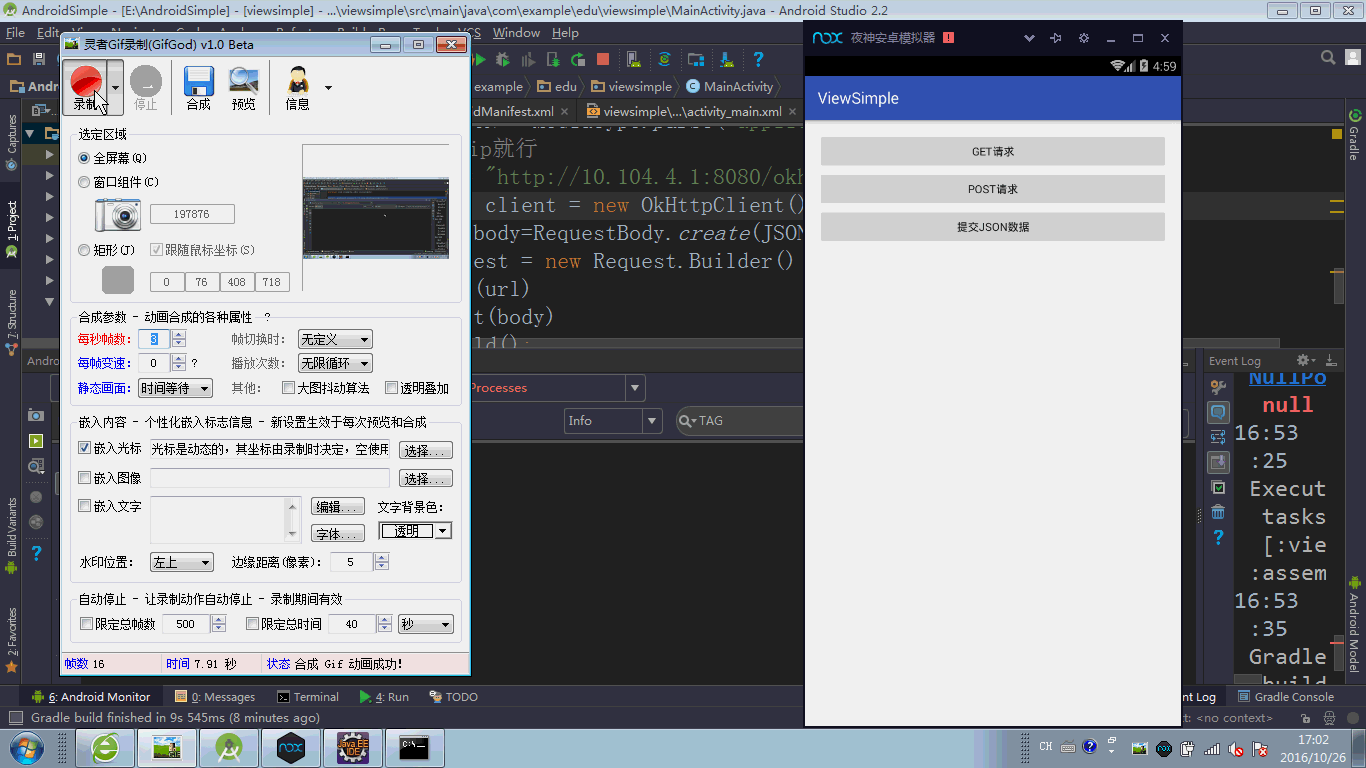Select the full screen radio option
This screenshot has height=768, width=1366.
(x=84, y=158)
